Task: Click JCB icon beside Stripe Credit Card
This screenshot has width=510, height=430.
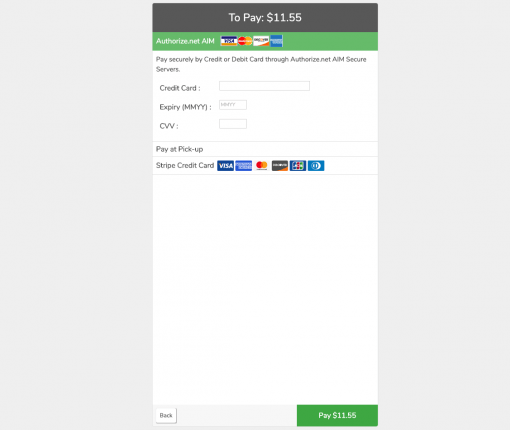Action: (298, 166)
